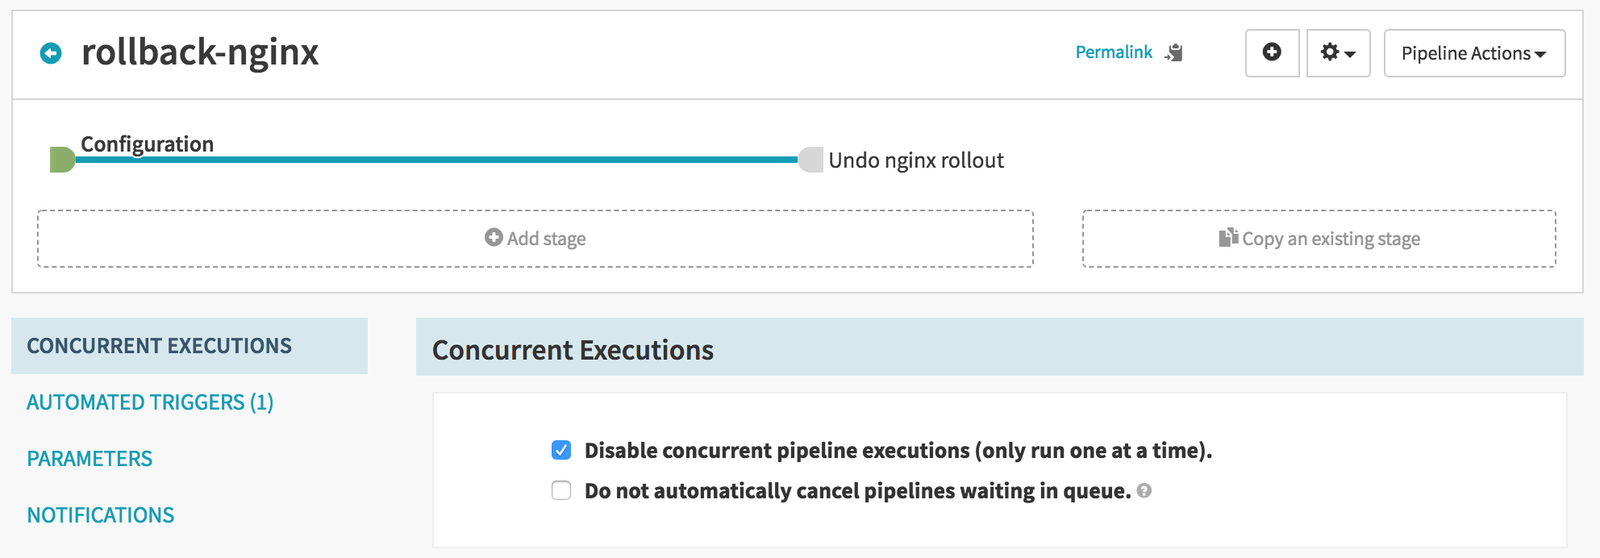Uncheck Disable concurrent pipeline executions
The image size is (1600, 558).
[561, 450]
